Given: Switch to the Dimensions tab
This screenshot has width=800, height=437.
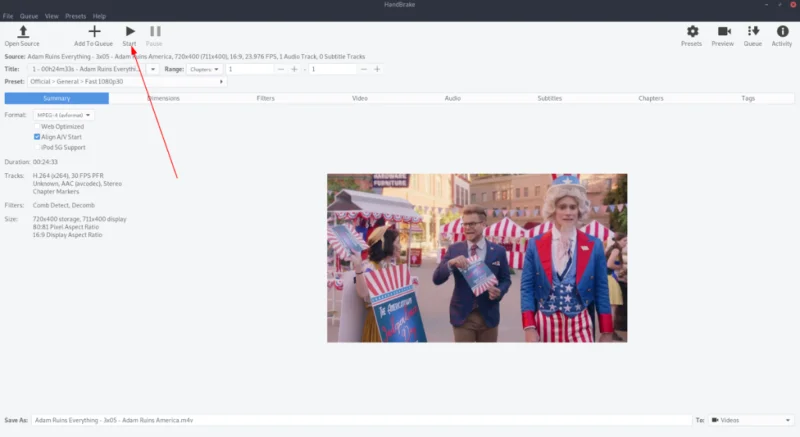Looking at the screenshot, I should [x=163, y=98].
